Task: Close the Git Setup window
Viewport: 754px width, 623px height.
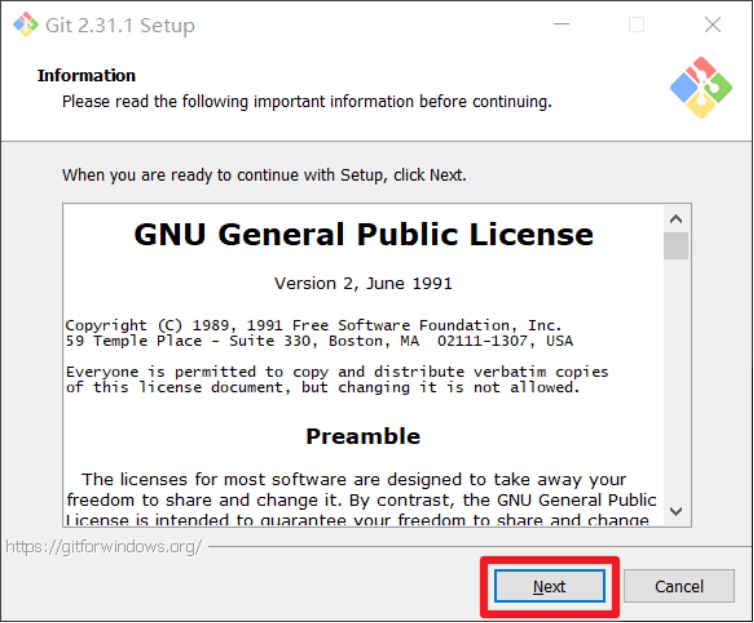Action: (x=712, y=24)
